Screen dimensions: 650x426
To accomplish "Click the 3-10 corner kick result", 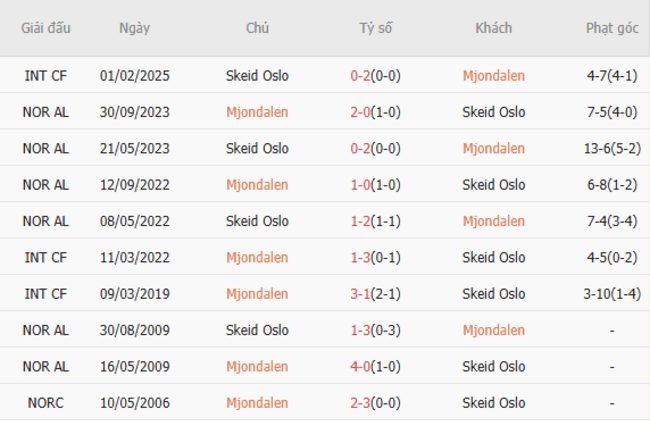I will [x=612, y=294].
